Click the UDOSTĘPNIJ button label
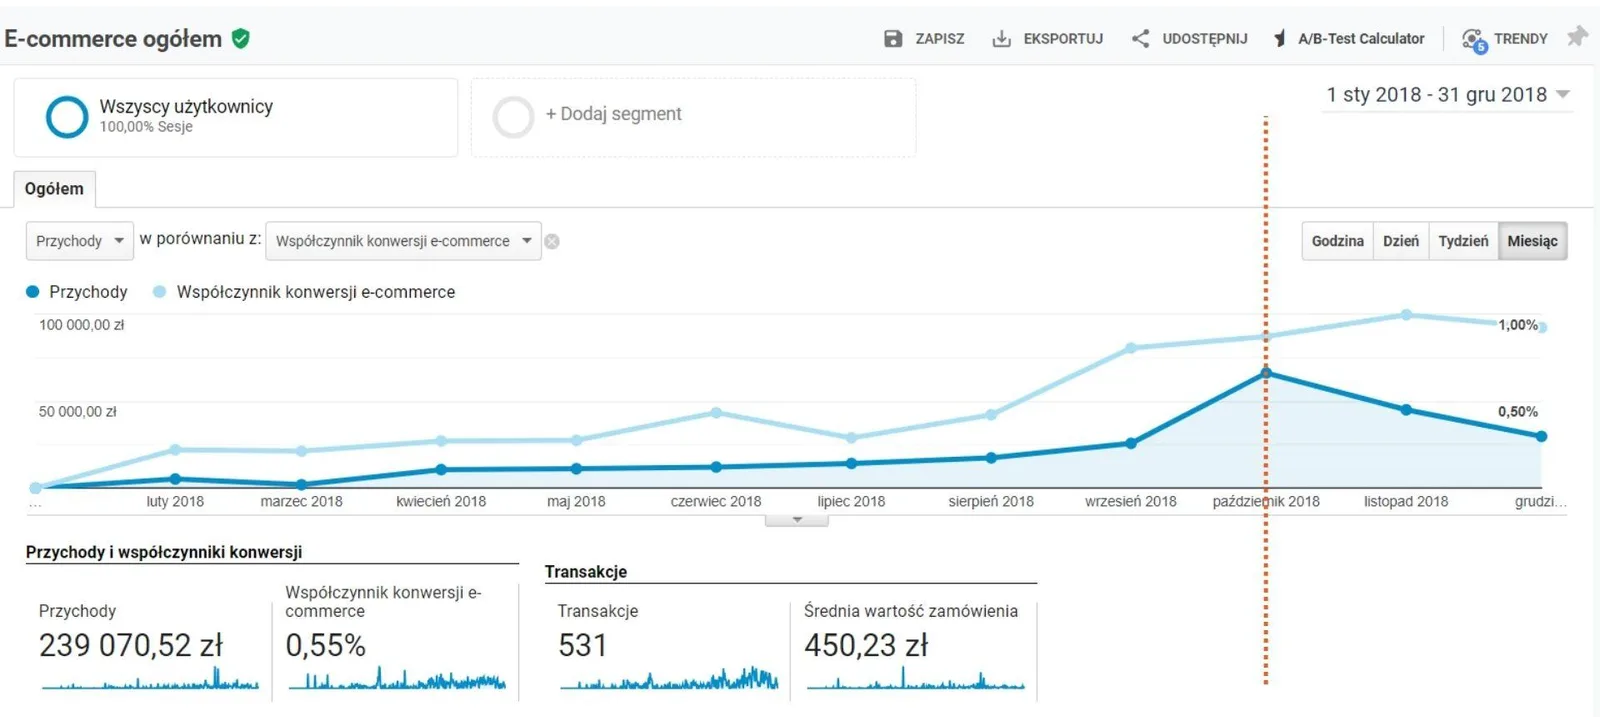The width and height of the screenshot is (1600, 717). pyautogui.click(x=1205, y=39)
